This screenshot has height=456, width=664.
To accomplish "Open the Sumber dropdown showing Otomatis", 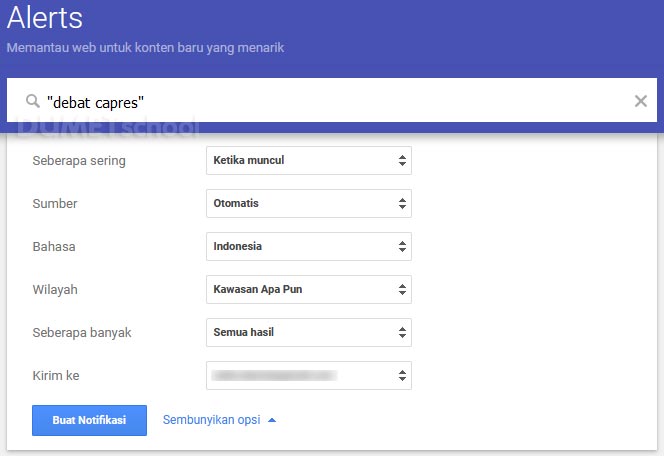I will (309, 204).
